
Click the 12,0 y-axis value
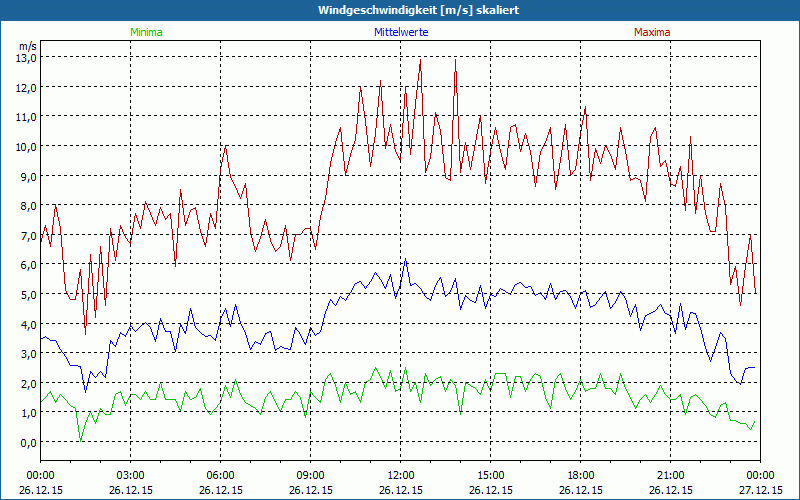pos(26,87)
